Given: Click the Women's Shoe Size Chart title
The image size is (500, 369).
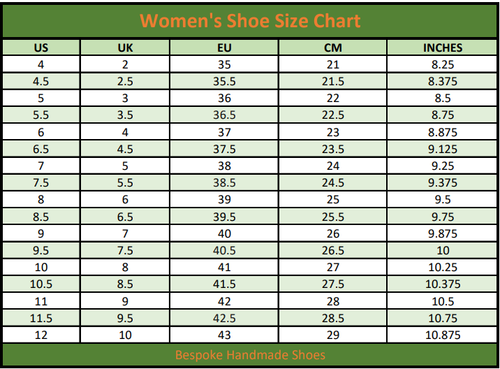Looking at the screenshot, I should click(250, 21).
